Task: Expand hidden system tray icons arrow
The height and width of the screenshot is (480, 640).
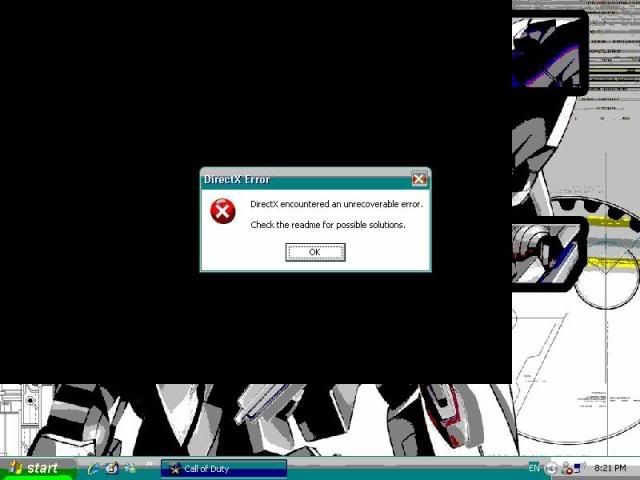Action: (x=551, y=469)
